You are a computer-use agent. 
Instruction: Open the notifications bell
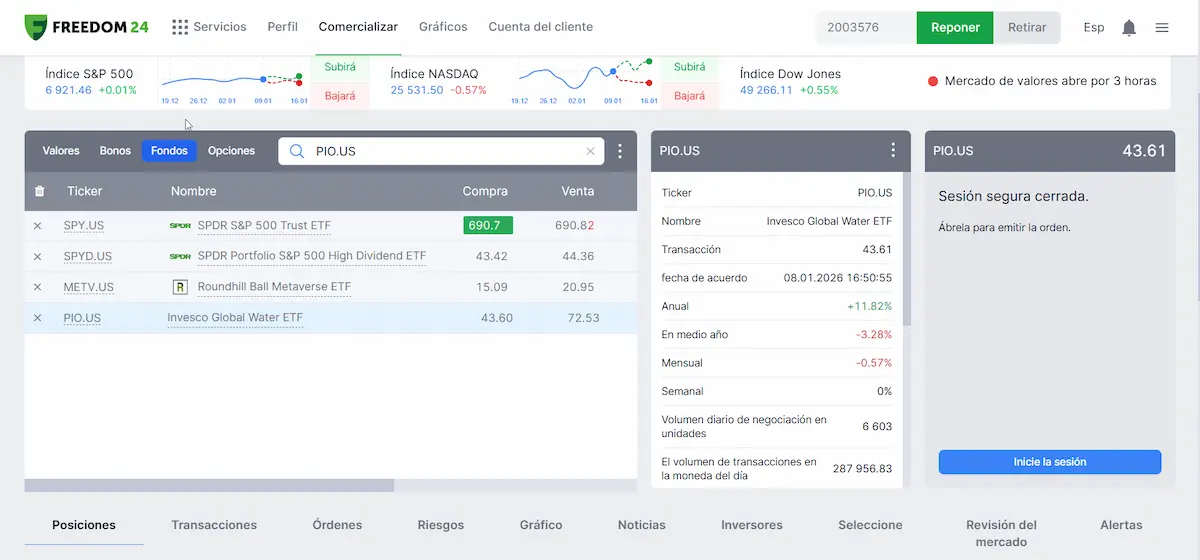point(1129,28)
